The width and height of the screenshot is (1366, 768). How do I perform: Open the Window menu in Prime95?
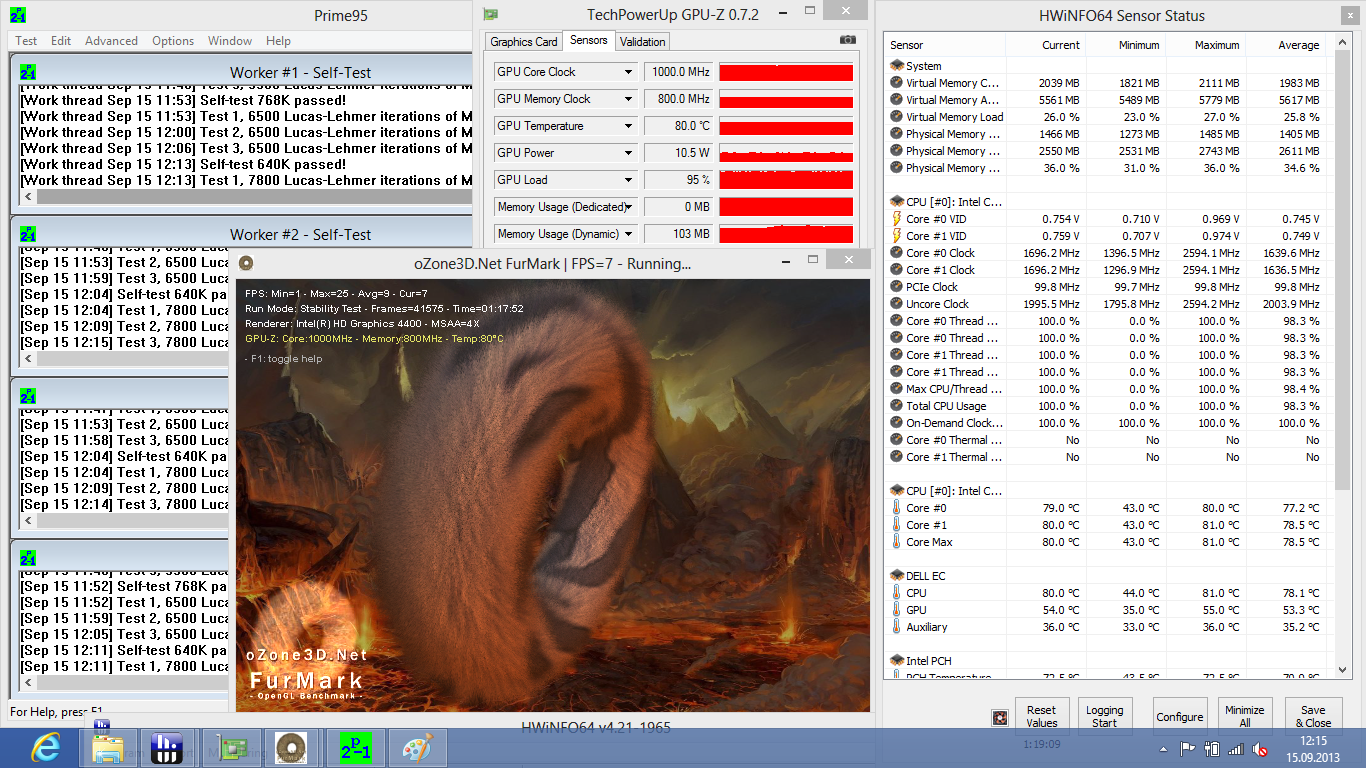(x=230, y=41)
